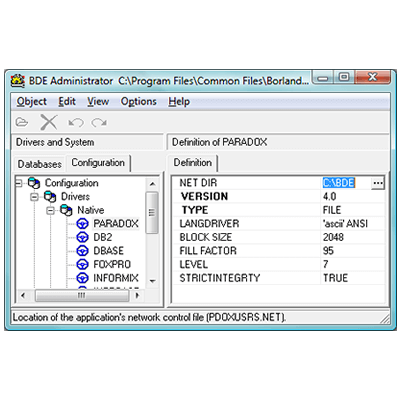Viewport: 400px width, 400px height.
Task: Click tree scrollbar up arrow
Action: [x=152, y=184]
